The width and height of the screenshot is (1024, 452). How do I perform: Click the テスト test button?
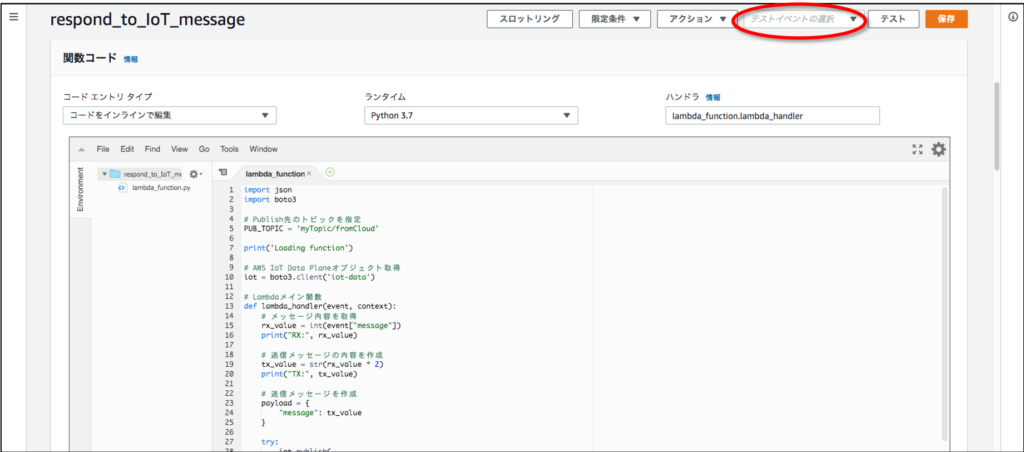(x=893, y=19)
